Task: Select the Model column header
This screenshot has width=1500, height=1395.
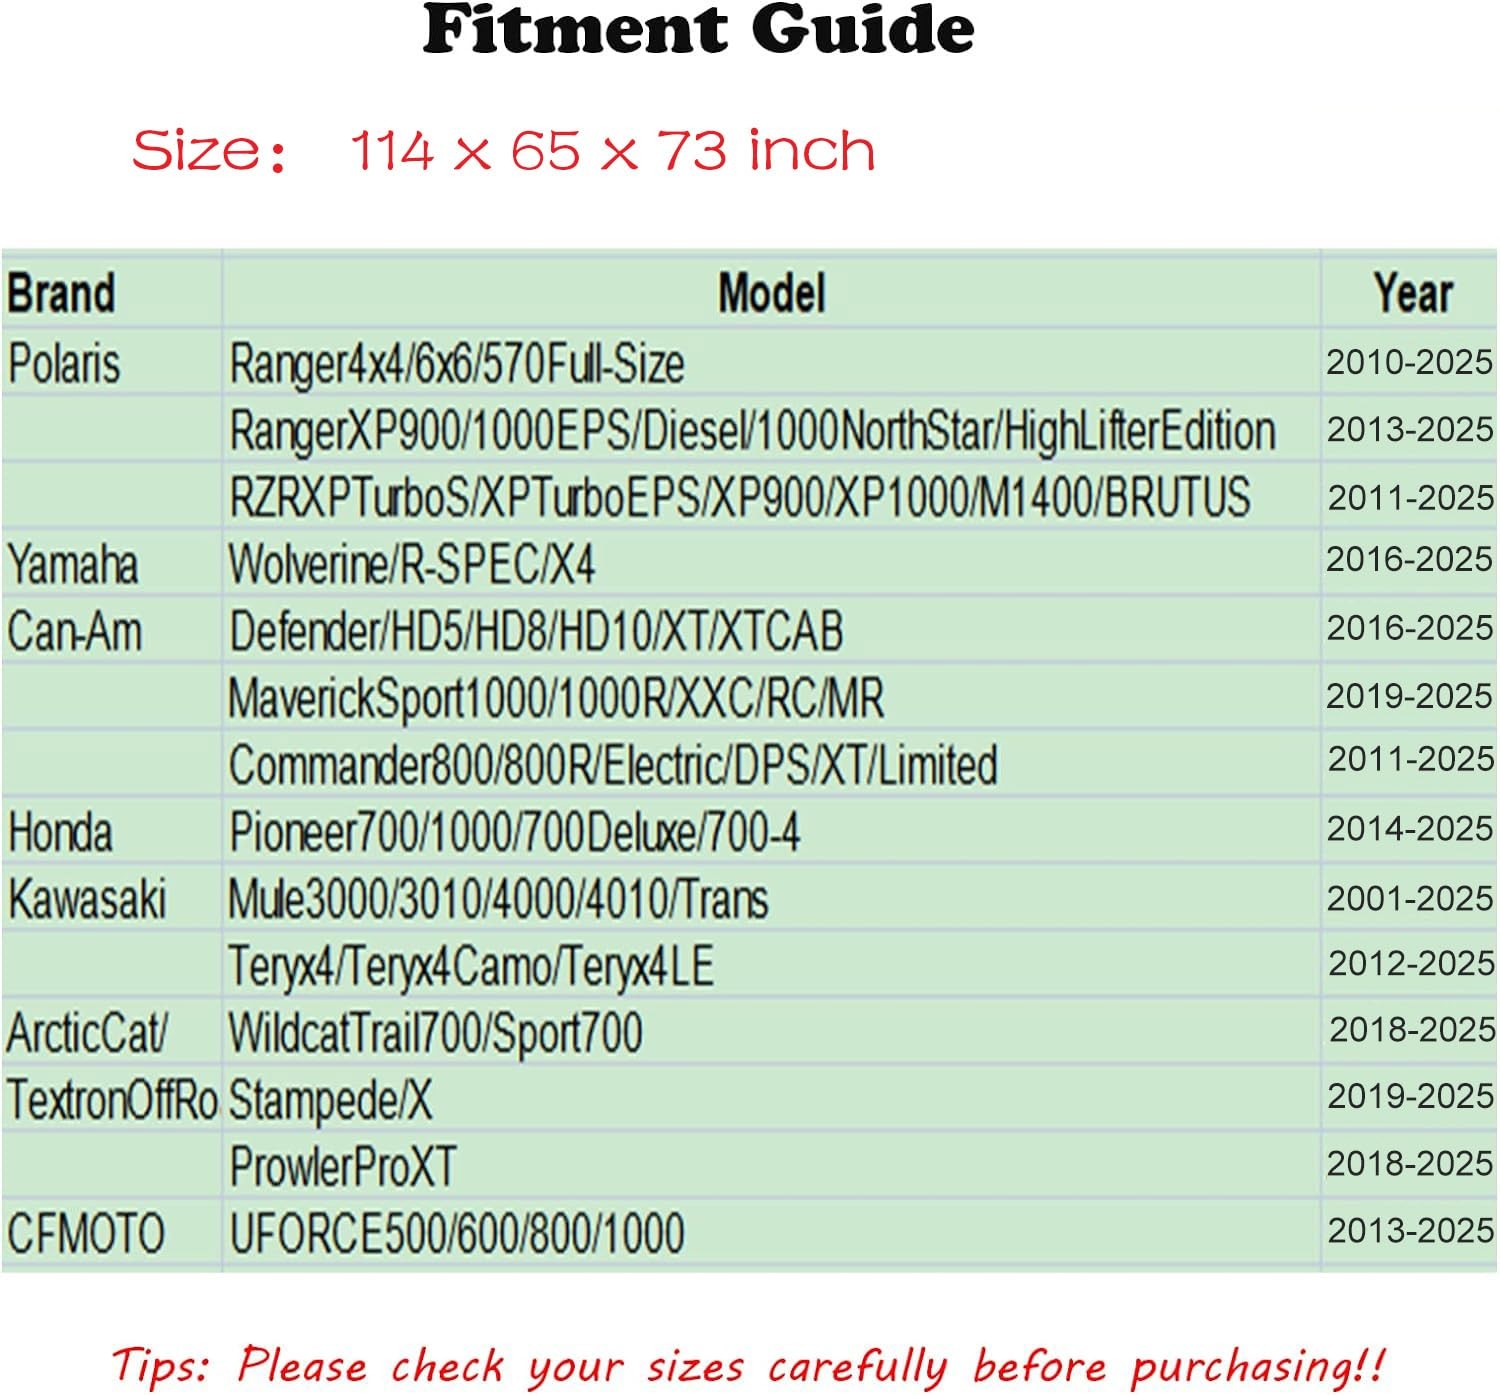Action: tap(771, 294)
